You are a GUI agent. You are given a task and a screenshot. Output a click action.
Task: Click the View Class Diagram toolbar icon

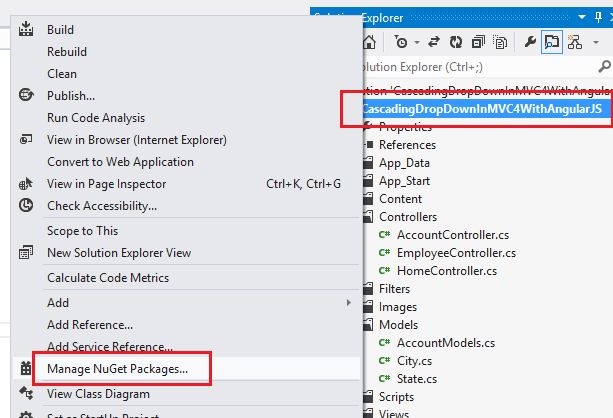[574, 43]
